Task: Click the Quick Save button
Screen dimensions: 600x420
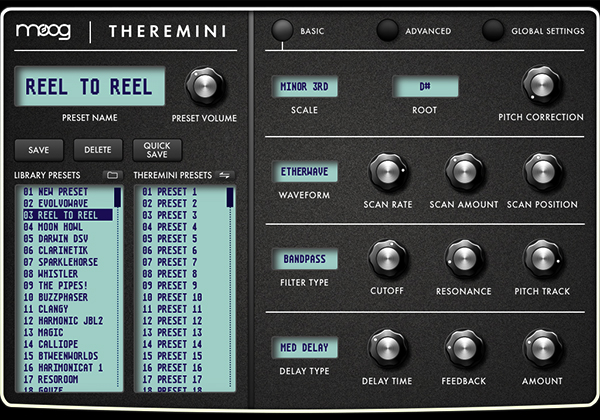Action: 157,150
